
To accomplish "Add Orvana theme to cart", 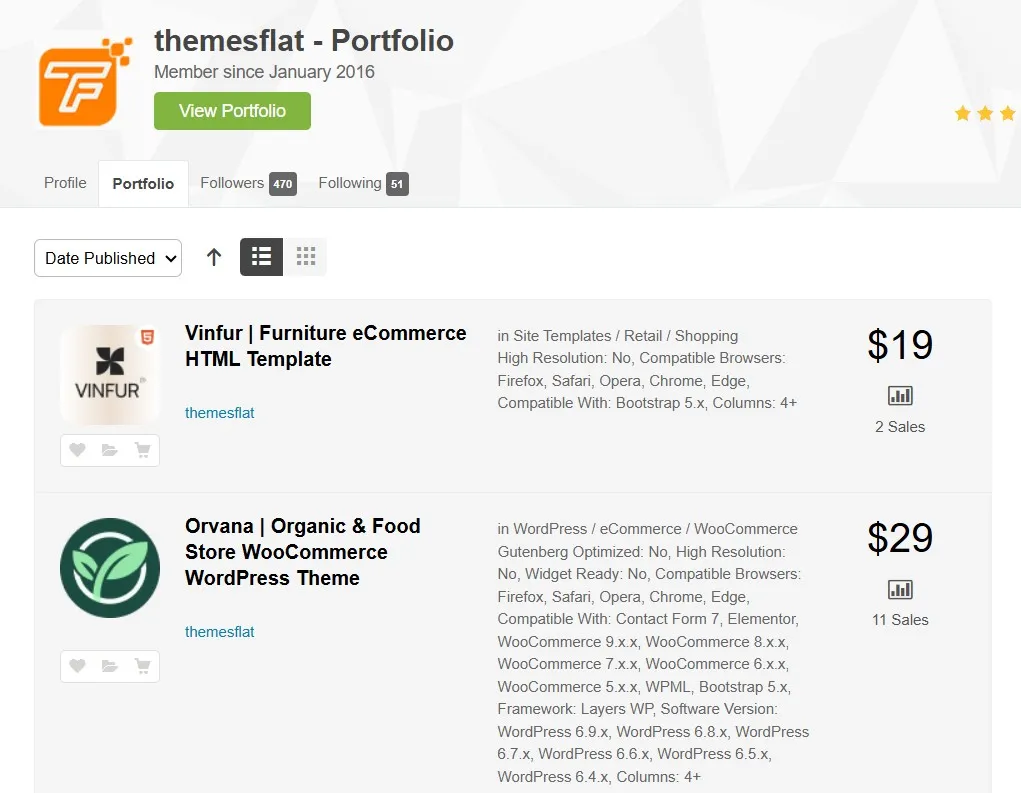I will tap(143, 666).
